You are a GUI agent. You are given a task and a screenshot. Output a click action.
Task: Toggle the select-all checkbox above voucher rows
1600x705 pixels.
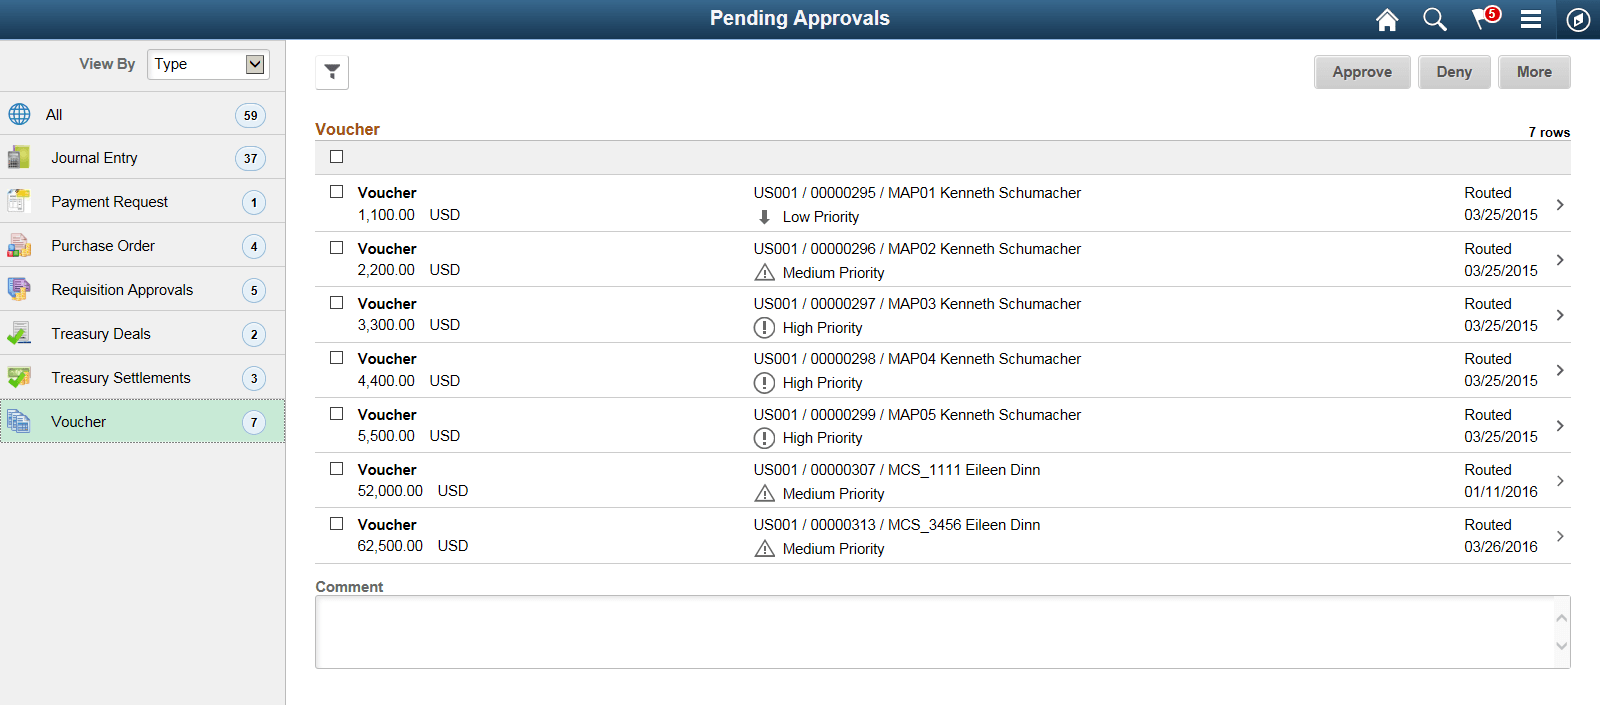[337, 156]
